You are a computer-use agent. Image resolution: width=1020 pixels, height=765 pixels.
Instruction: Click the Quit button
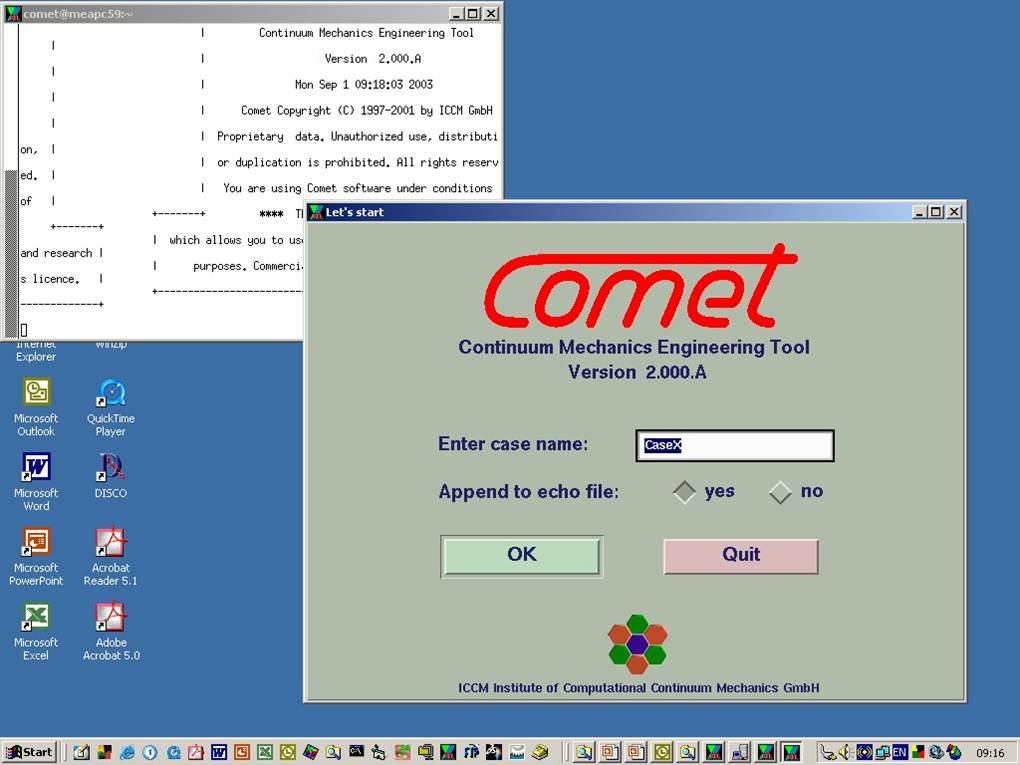[x=740, y=556]
